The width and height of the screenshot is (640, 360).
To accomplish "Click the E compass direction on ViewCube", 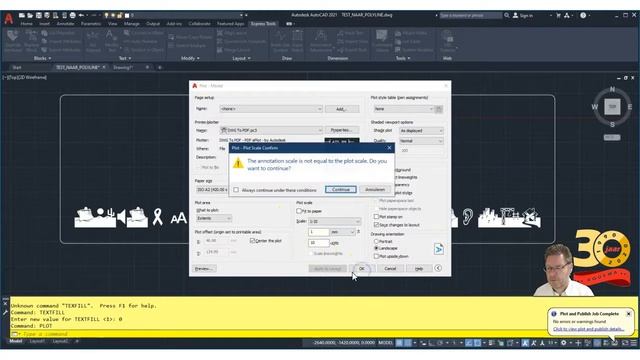I will pyautogui.click(x=630, y=107).
